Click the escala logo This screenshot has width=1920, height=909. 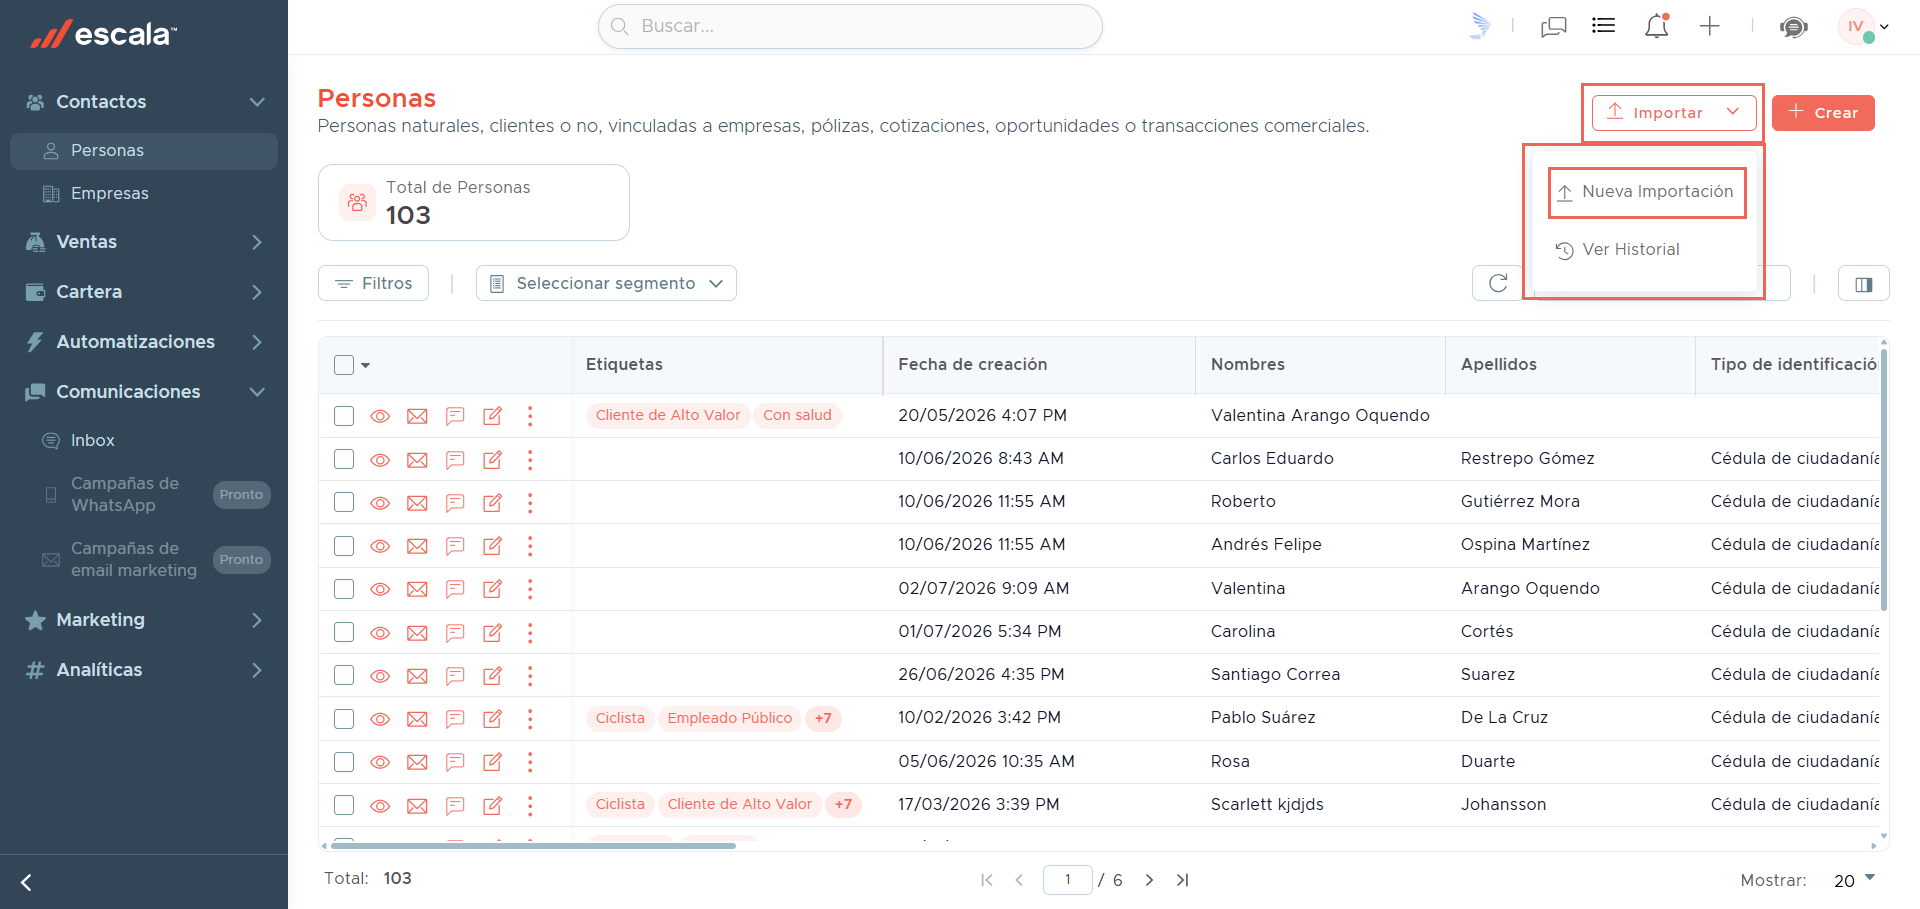104,34
